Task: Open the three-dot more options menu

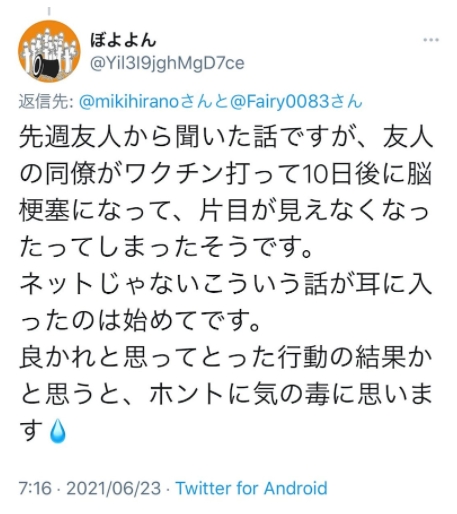Action: click(x=430, y=40)
